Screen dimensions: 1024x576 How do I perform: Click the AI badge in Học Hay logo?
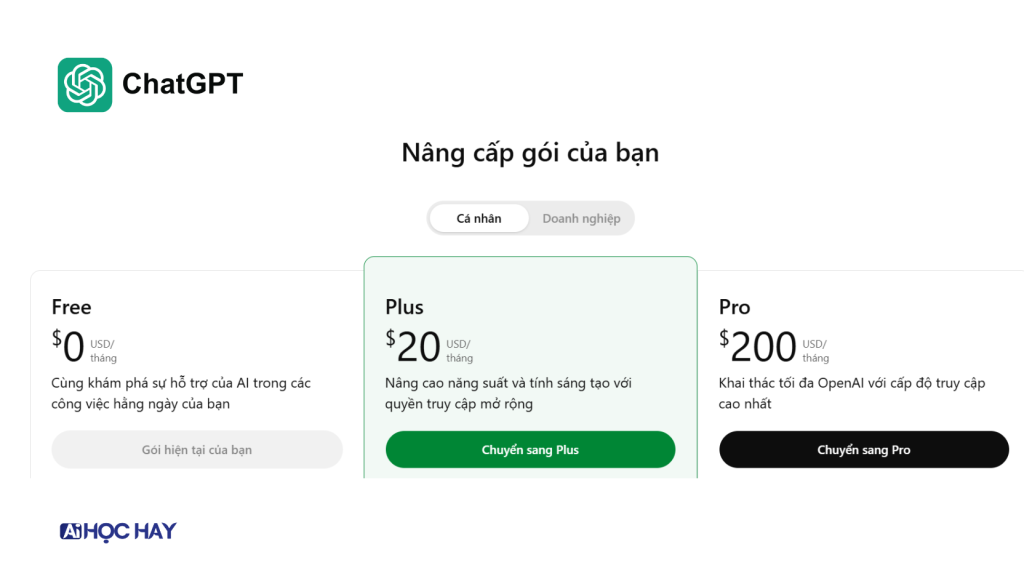coord(69,532)
